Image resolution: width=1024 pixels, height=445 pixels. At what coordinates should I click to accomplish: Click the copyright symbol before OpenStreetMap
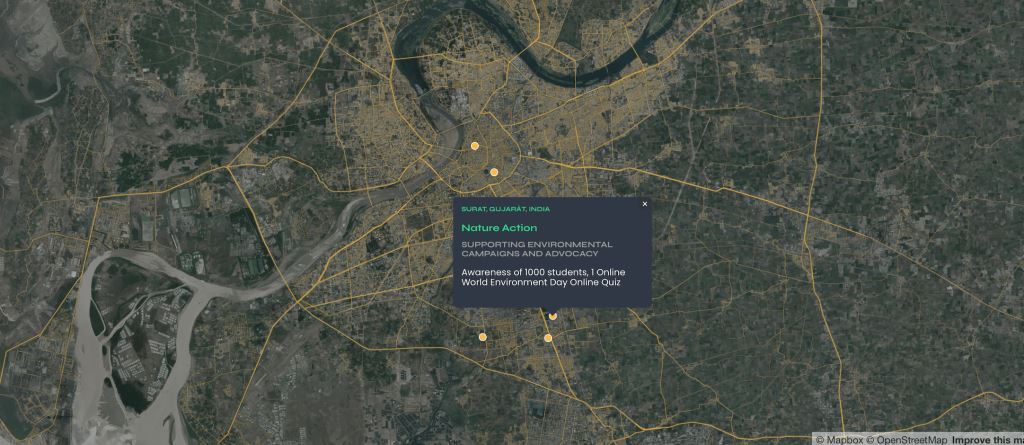pyautogui.click(x=871, y=439)
